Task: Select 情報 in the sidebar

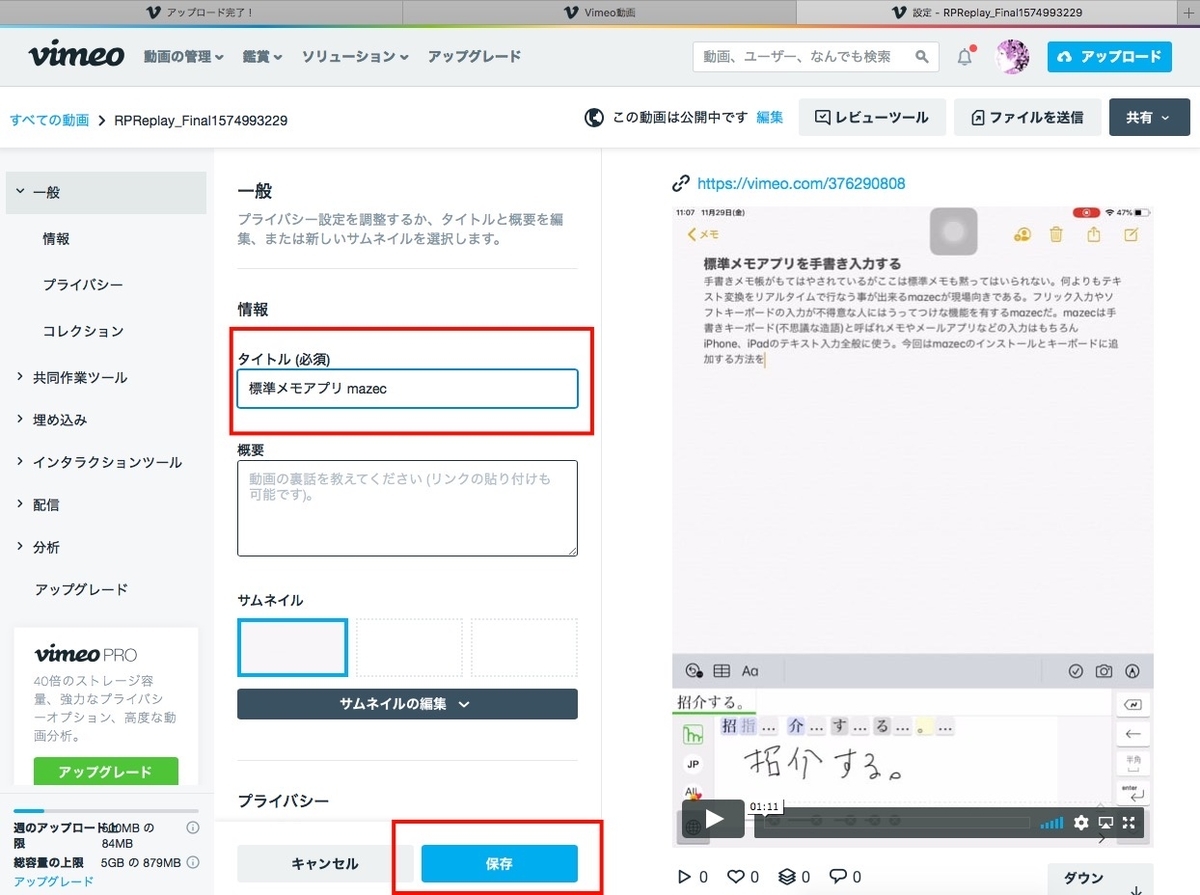Action: 56,239
